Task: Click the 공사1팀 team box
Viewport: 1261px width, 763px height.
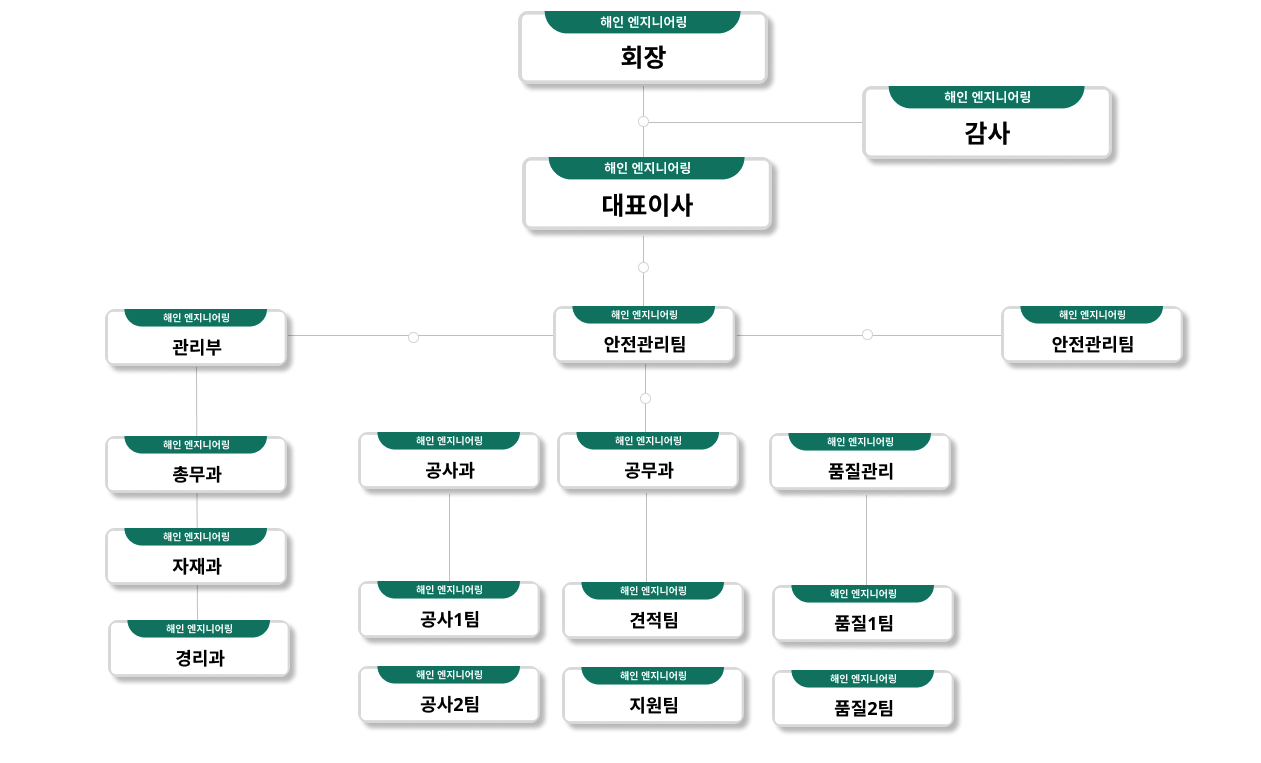Action: pos(449,610)
